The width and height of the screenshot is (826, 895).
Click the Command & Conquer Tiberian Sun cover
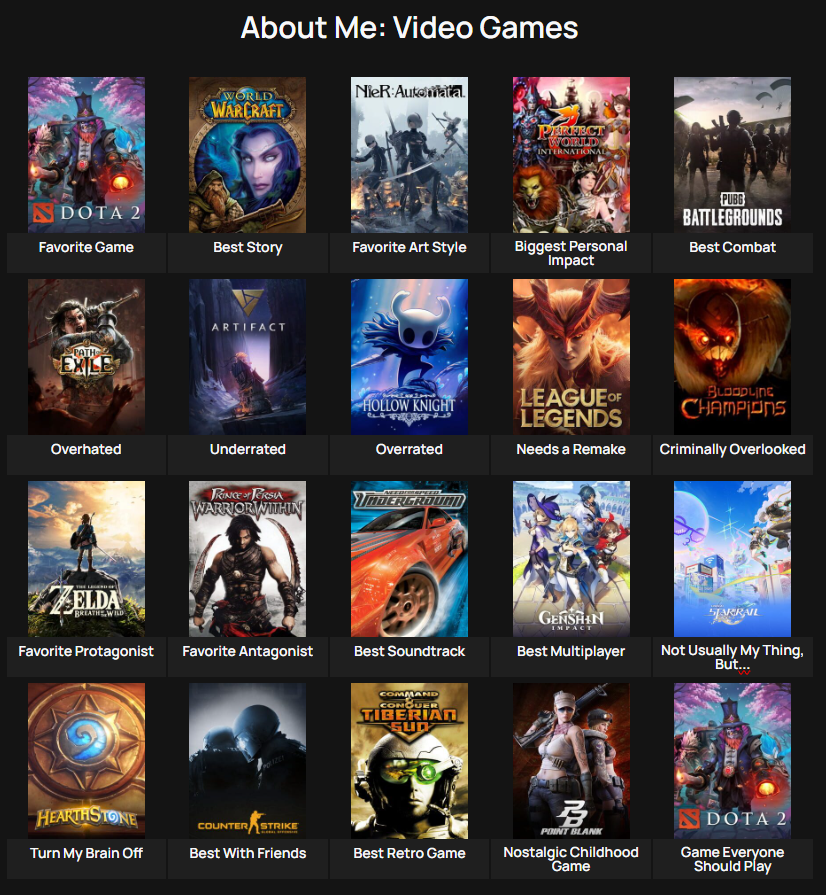coord(409,761)
